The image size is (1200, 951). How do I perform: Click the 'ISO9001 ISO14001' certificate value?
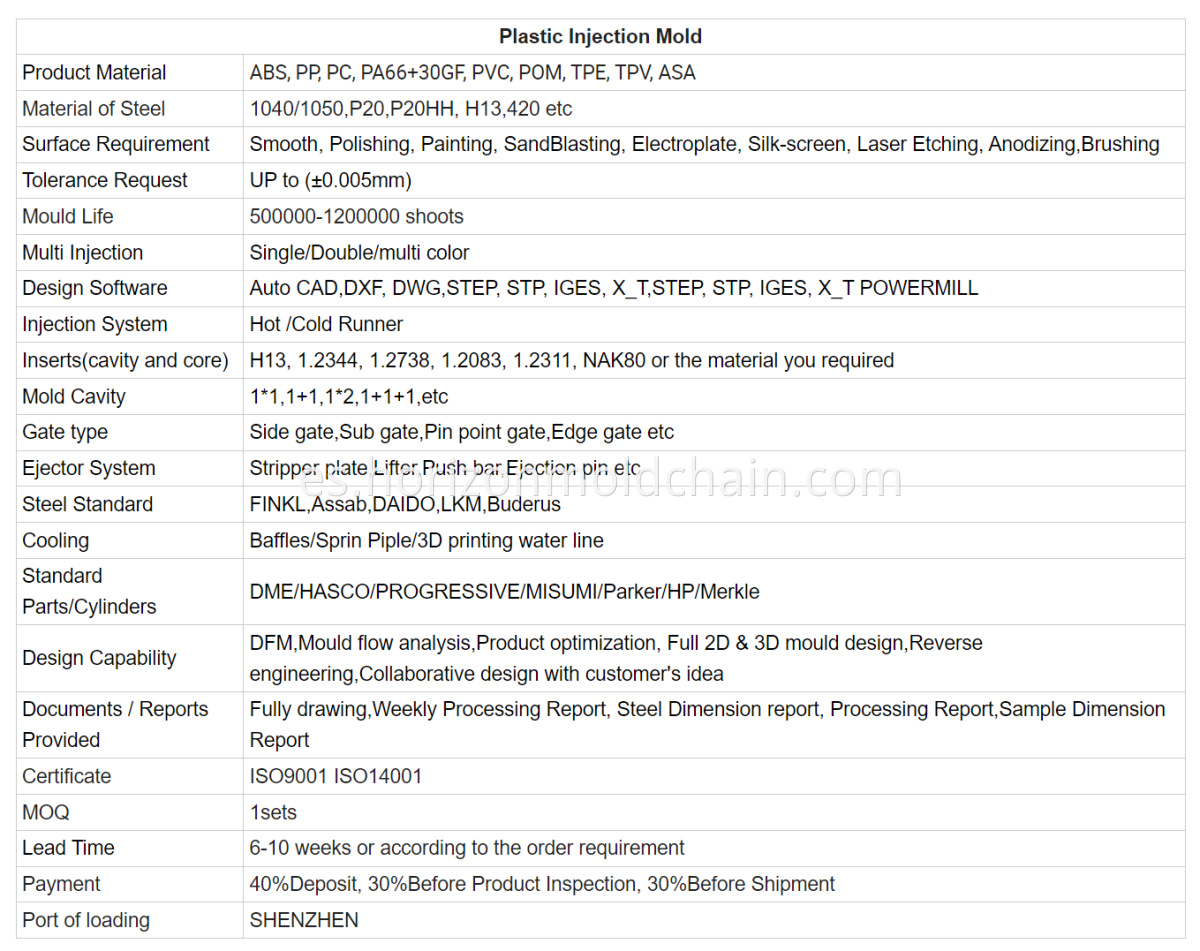point(336,777)
